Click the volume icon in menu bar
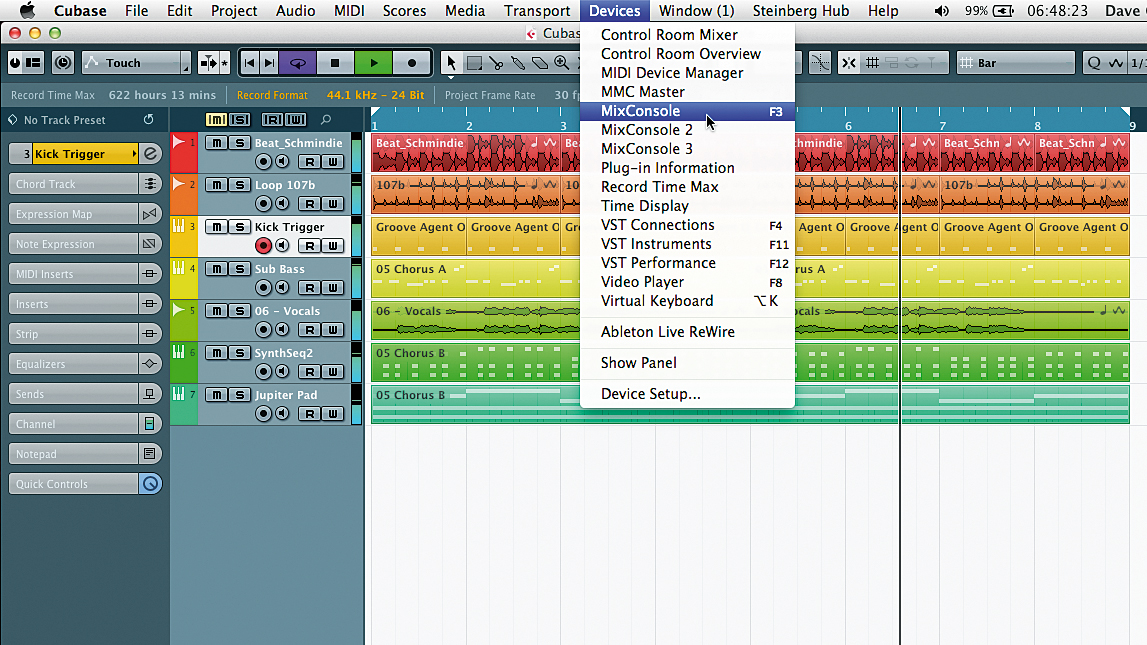1147x645 pixels. (x=941, y=11)
